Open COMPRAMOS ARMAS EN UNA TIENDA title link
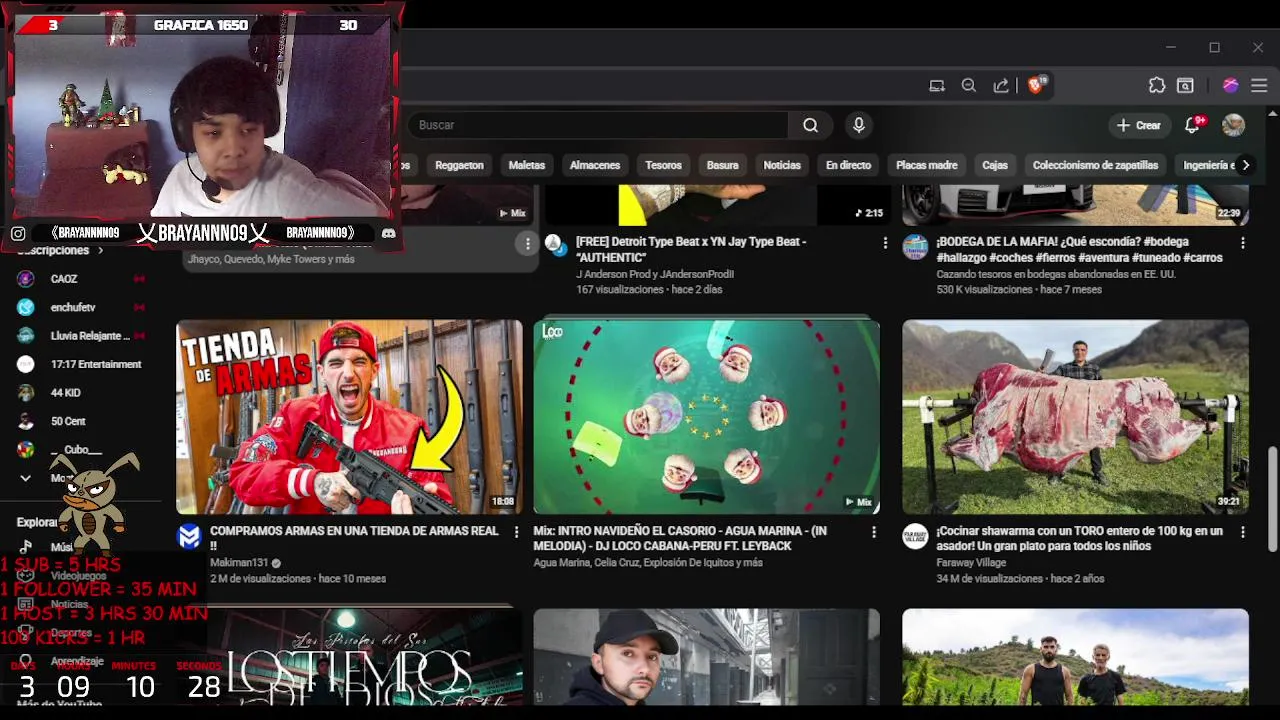 [x=354, y=538]
